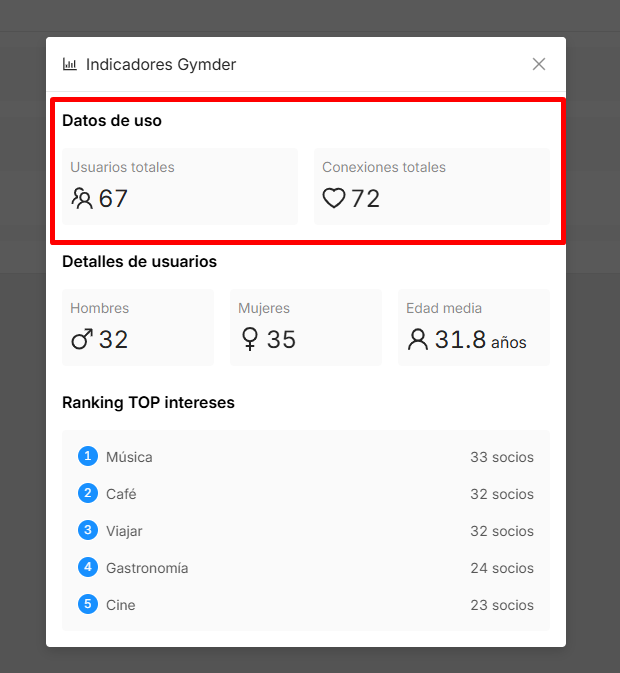Click the heart icon beside 72
Screen dimensions: 620x673
pos(334,198)
